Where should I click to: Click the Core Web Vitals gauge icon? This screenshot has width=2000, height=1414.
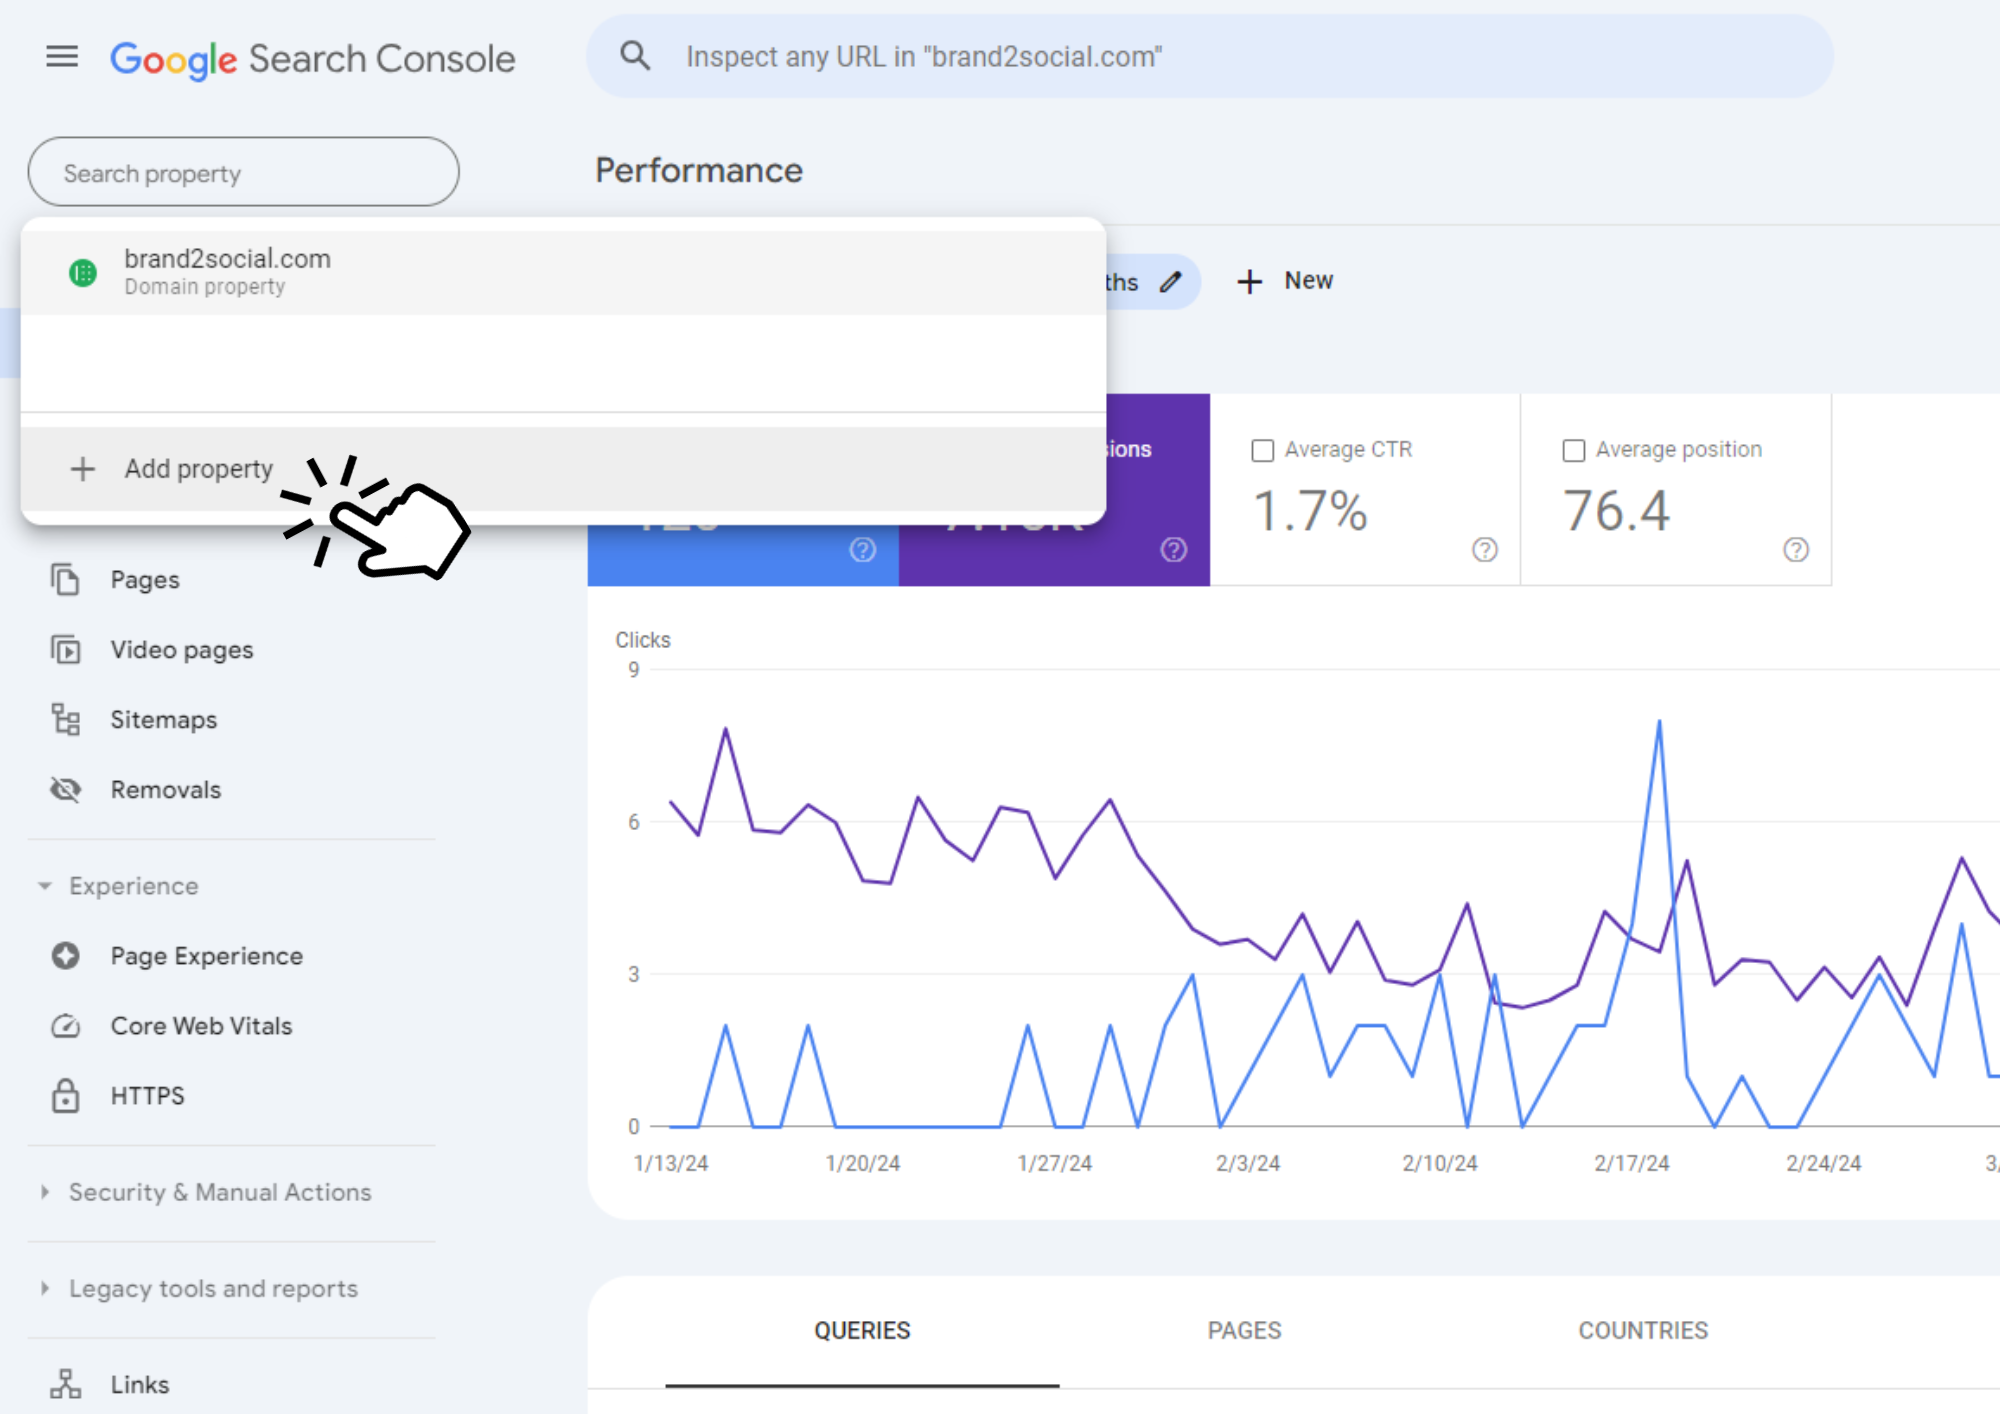[66, 1026]
